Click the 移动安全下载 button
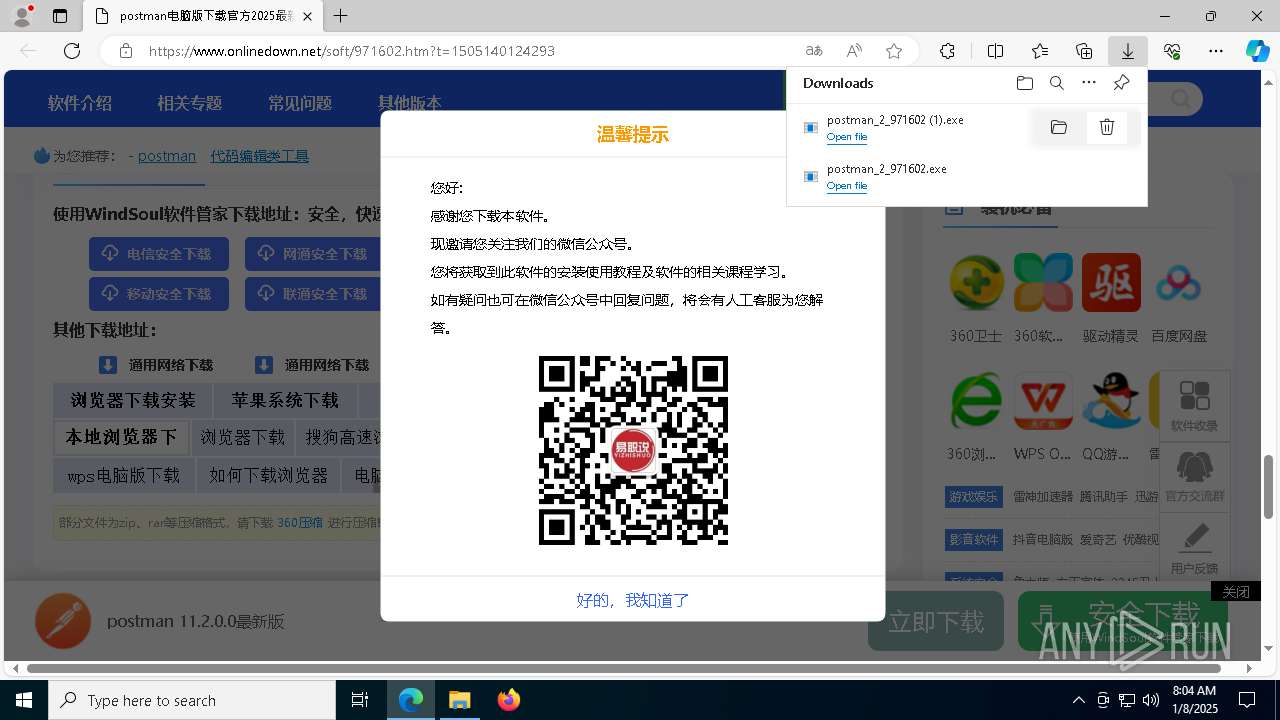 (159, 294)
